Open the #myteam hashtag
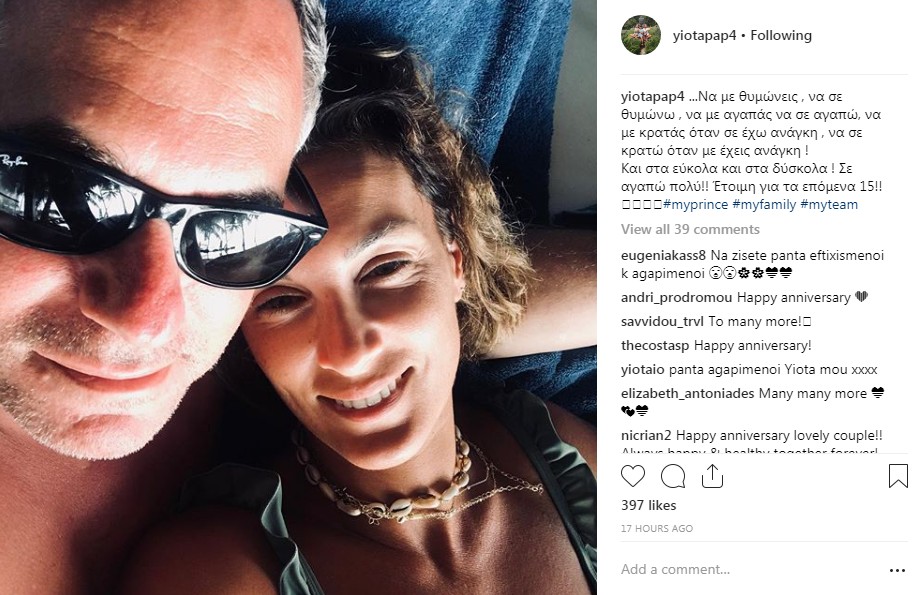The width and height of the screenshot is (914, 595). coord(829,205)
